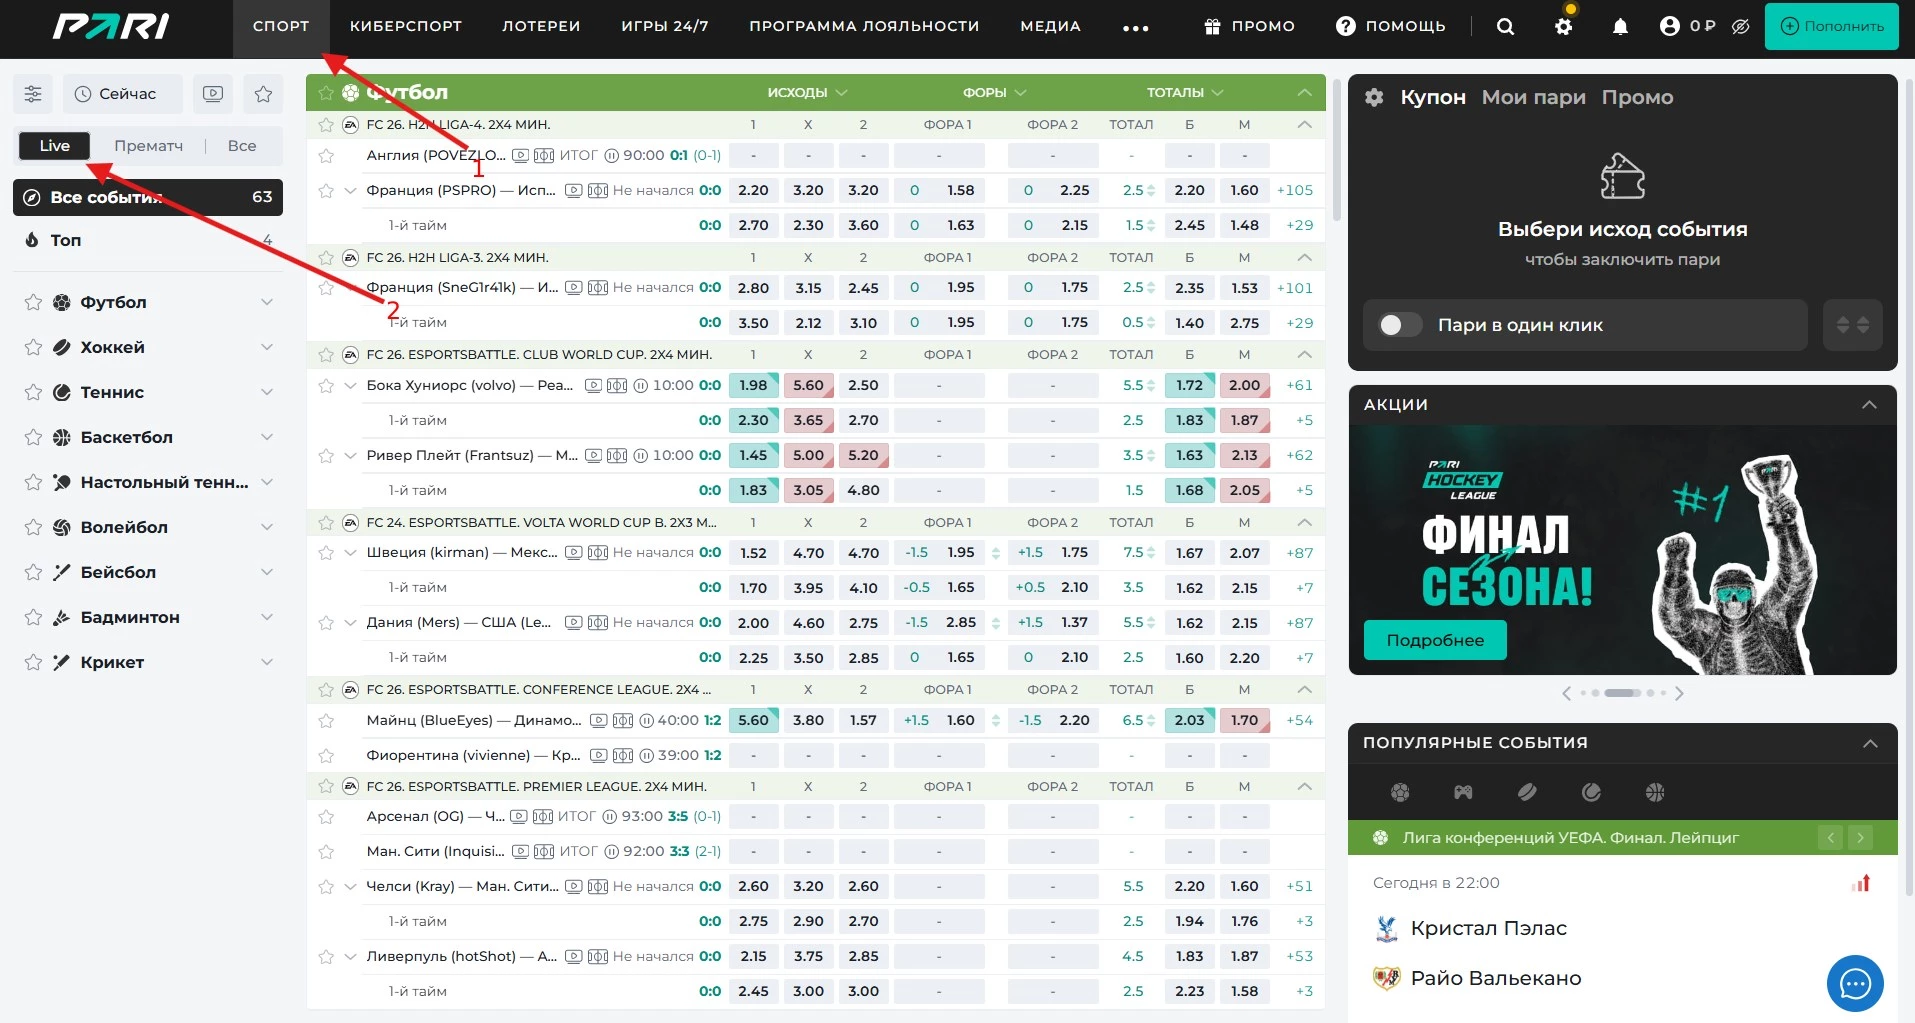Open the ИСХОДЫ column dropdown
Image resolution: width=1915 pixels, height=1023 pixels.
coord(808,93)
